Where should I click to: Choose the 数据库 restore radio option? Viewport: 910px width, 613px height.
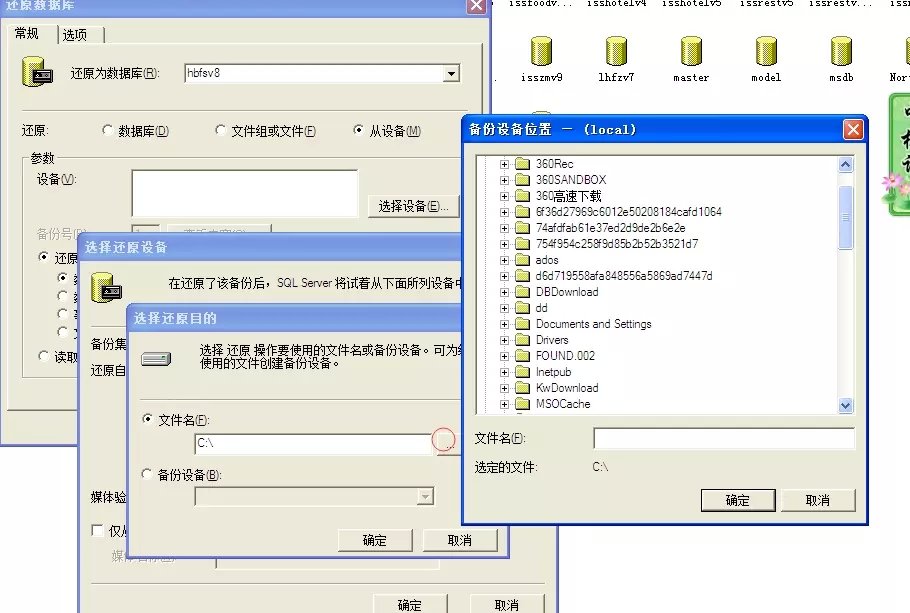click(108, 131)
